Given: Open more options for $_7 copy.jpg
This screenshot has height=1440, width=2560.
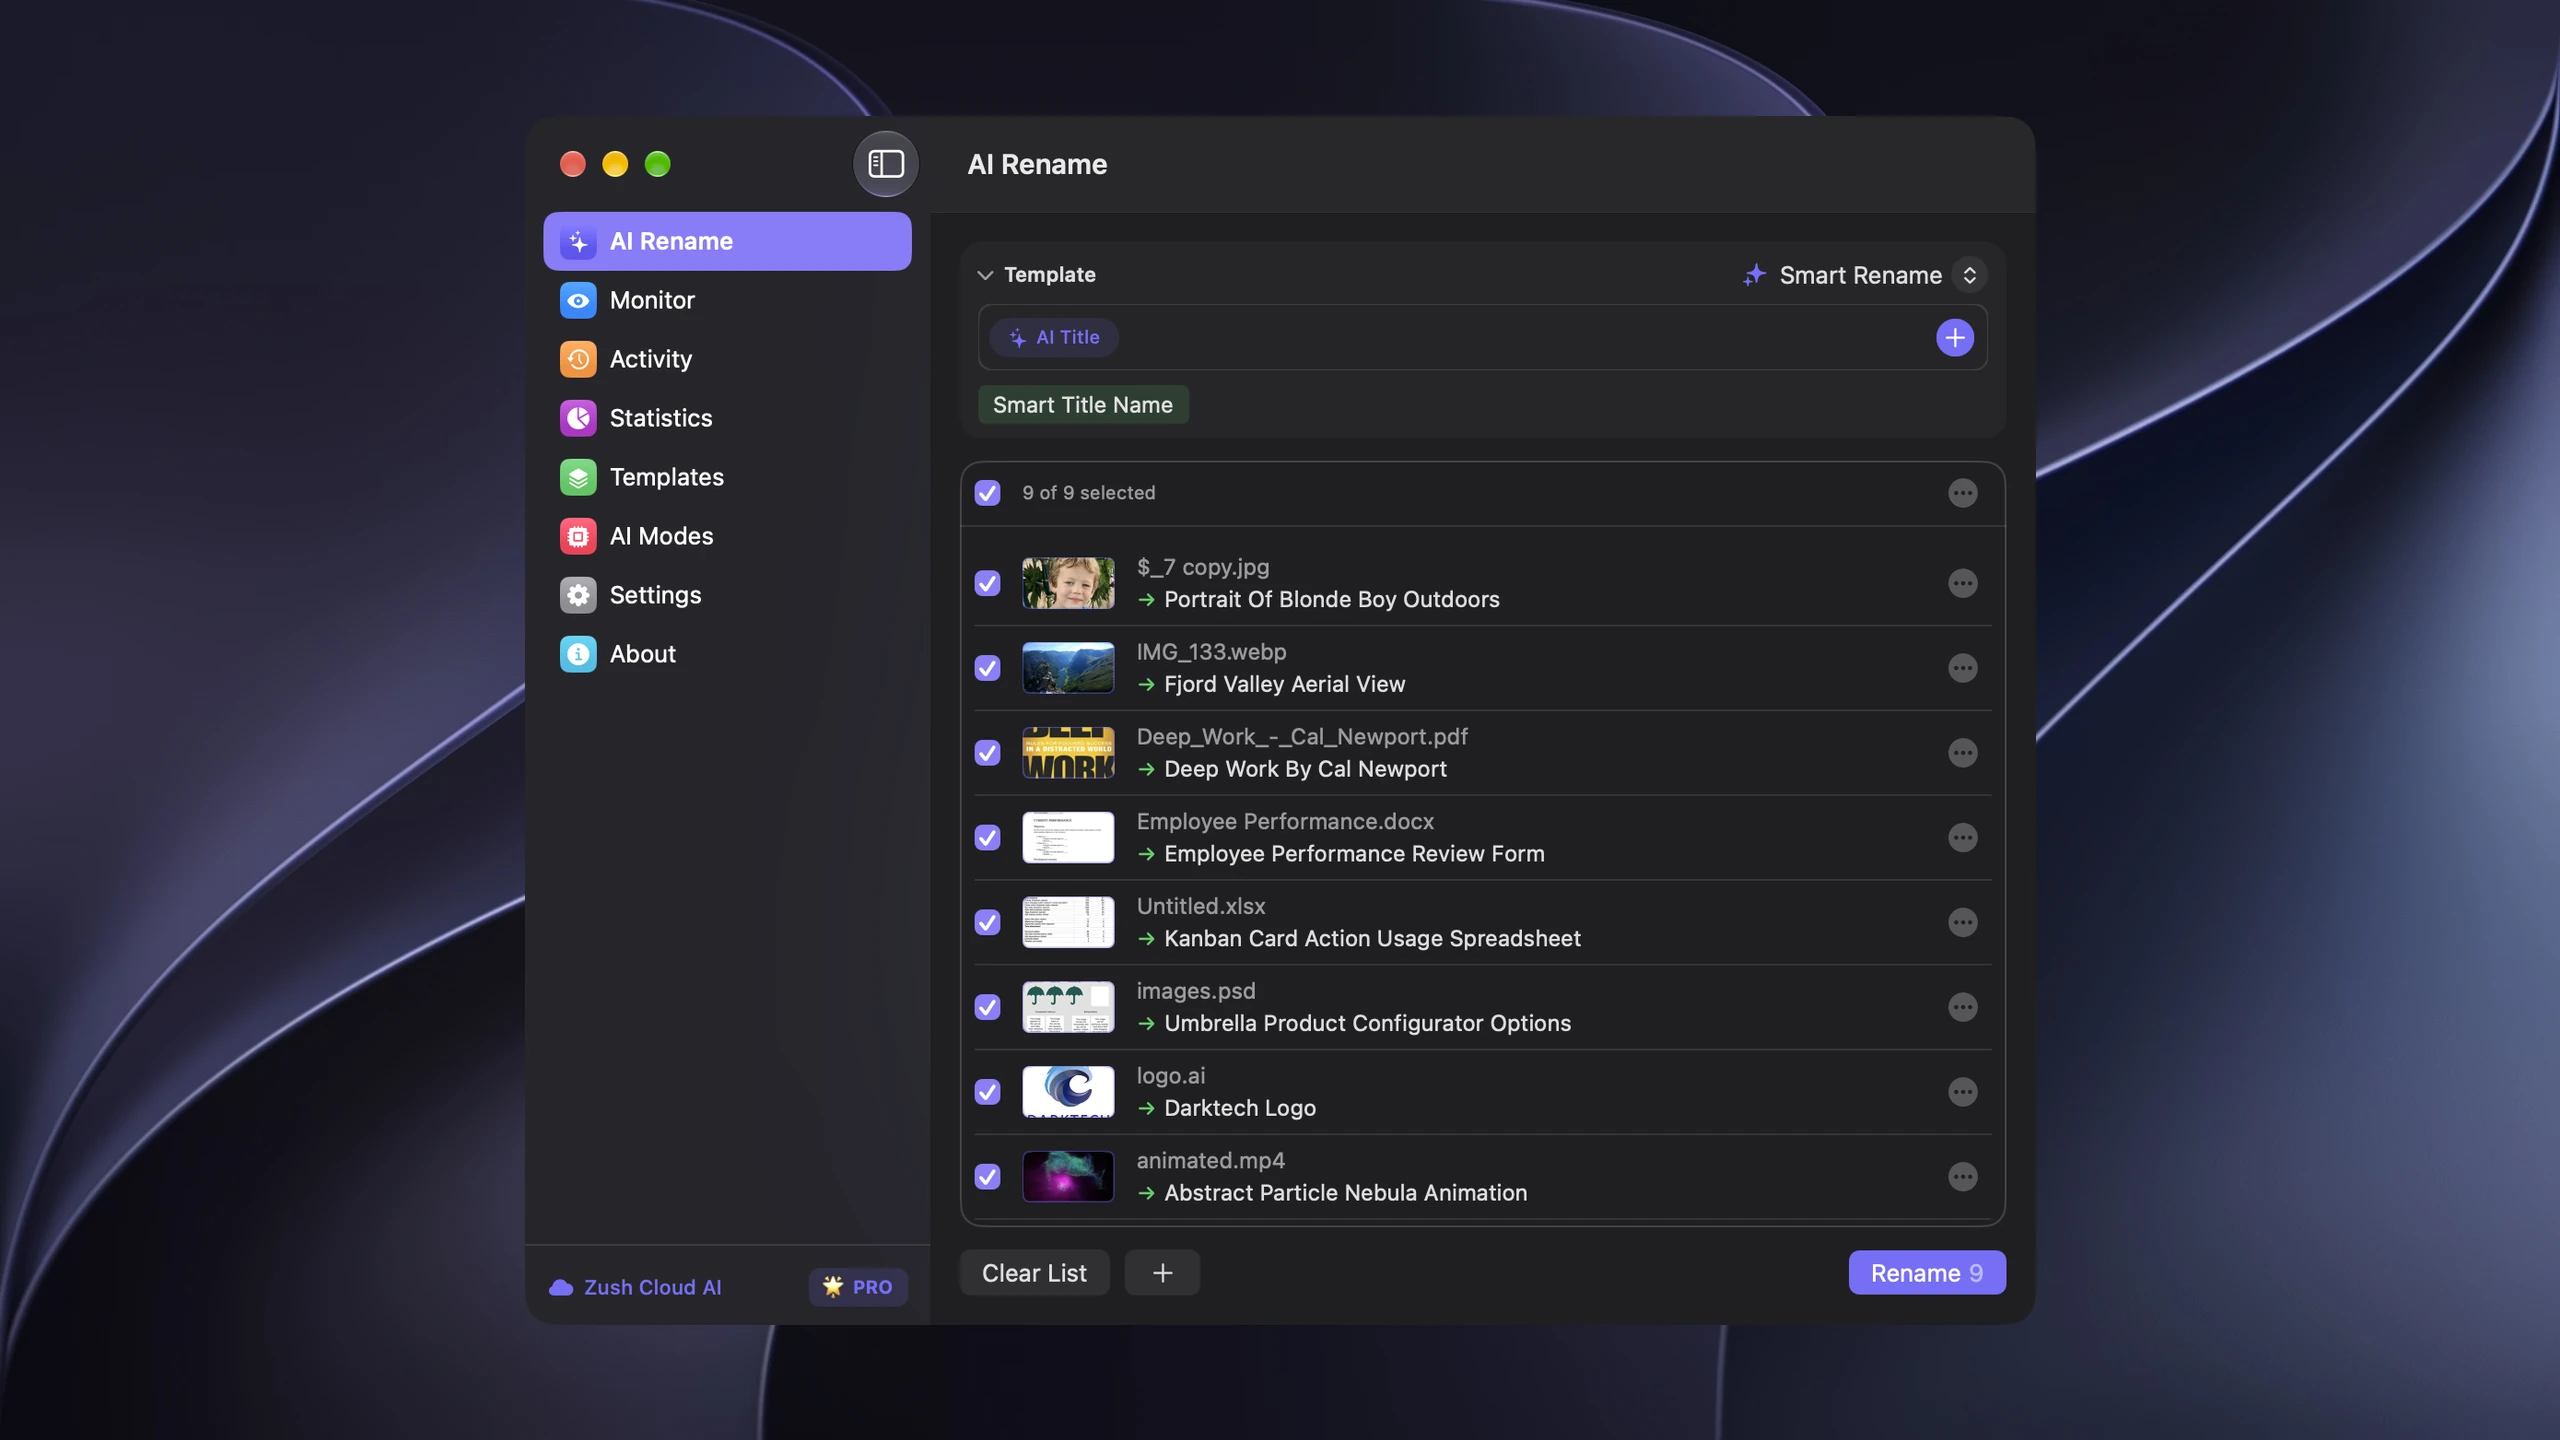Looking at the screenshot, I should (x=1962, y=583).
